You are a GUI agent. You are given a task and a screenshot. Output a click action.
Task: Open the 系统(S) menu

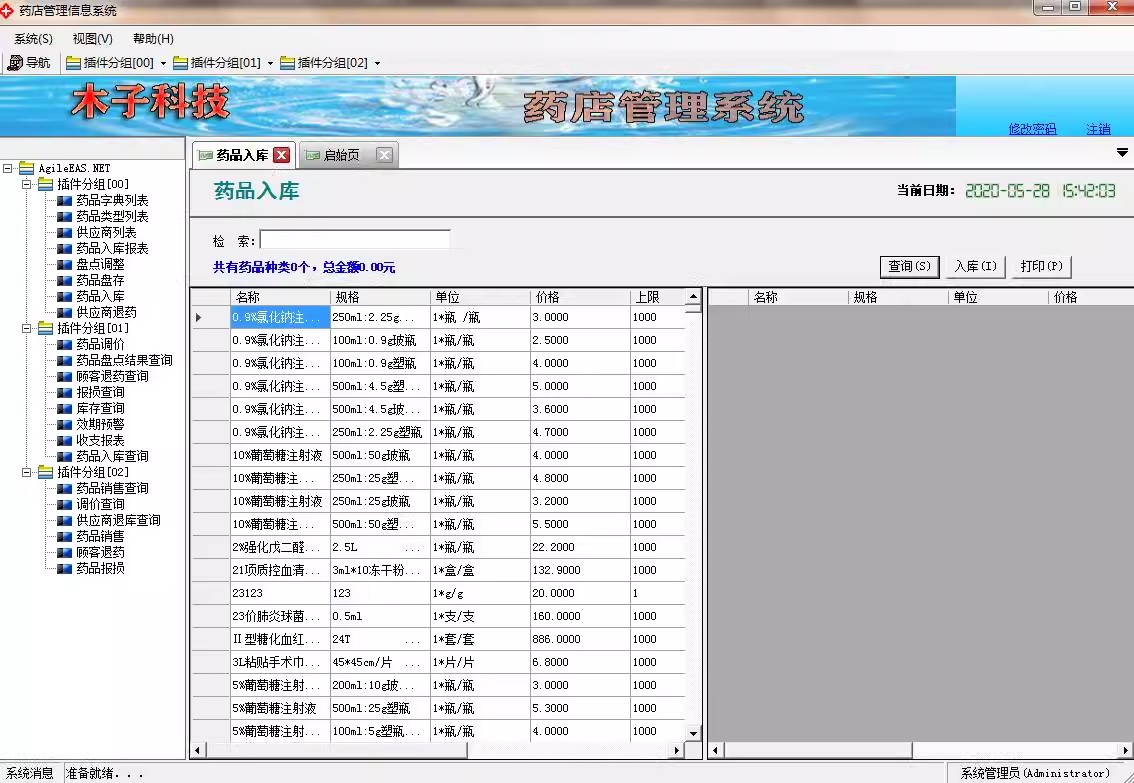33,38
